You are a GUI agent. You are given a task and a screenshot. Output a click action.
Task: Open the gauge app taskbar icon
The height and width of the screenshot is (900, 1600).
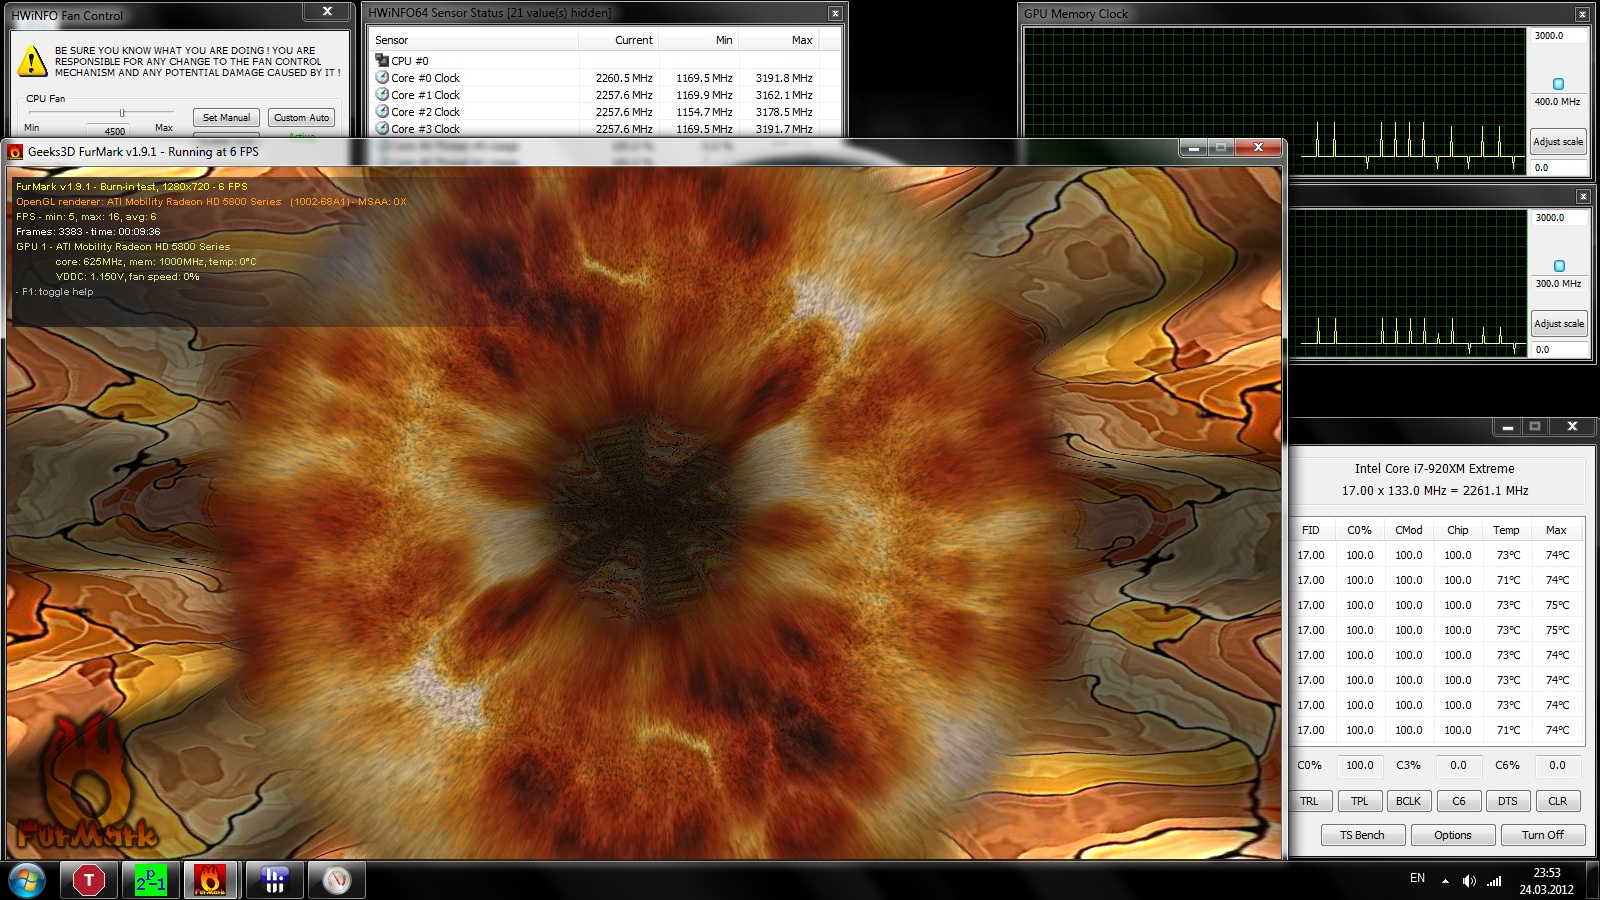337,880
